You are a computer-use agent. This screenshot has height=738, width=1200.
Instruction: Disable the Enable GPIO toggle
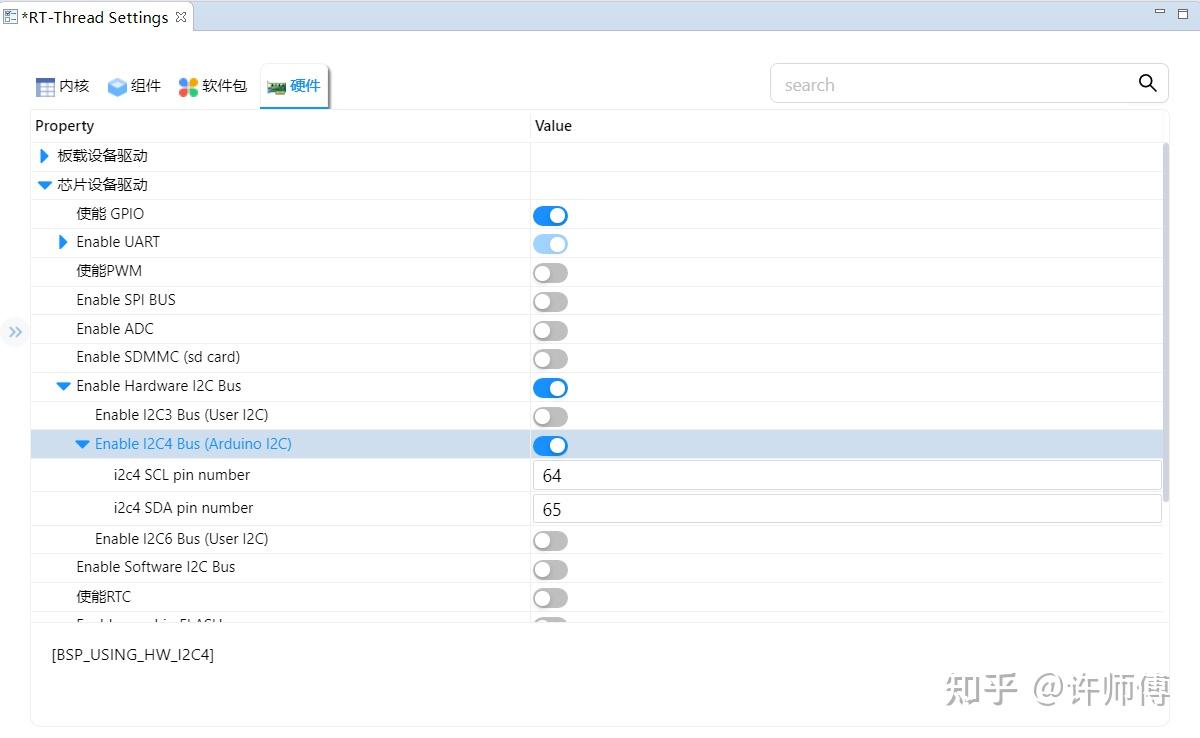pos(550,215)
